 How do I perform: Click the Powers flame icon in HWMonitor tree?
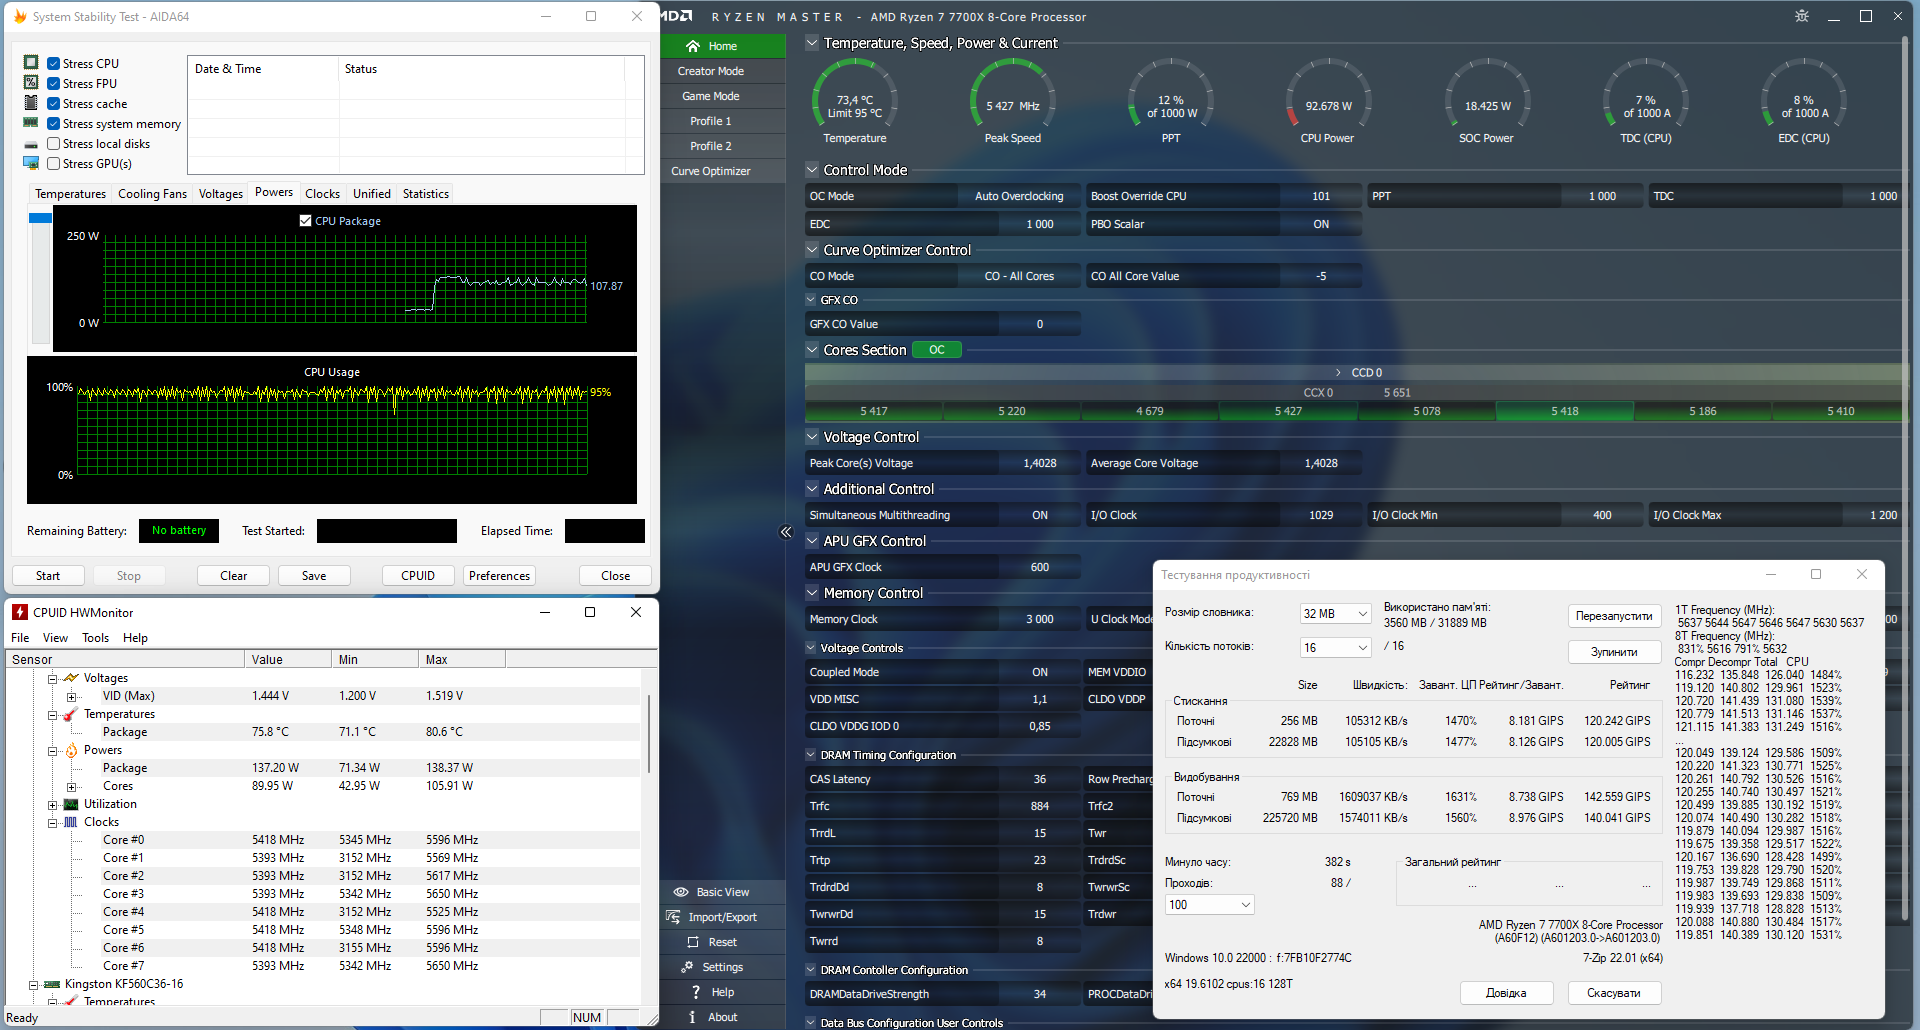(71, 750)
